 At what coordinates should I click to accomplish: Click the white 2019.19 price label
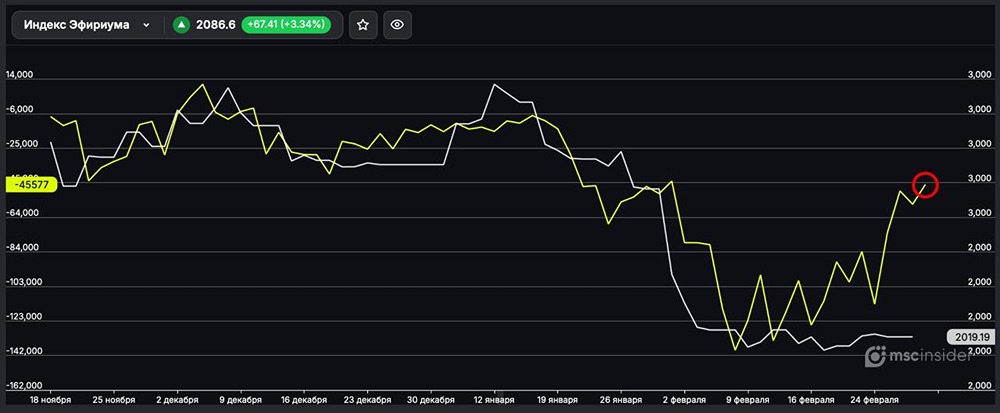(969, 338)
